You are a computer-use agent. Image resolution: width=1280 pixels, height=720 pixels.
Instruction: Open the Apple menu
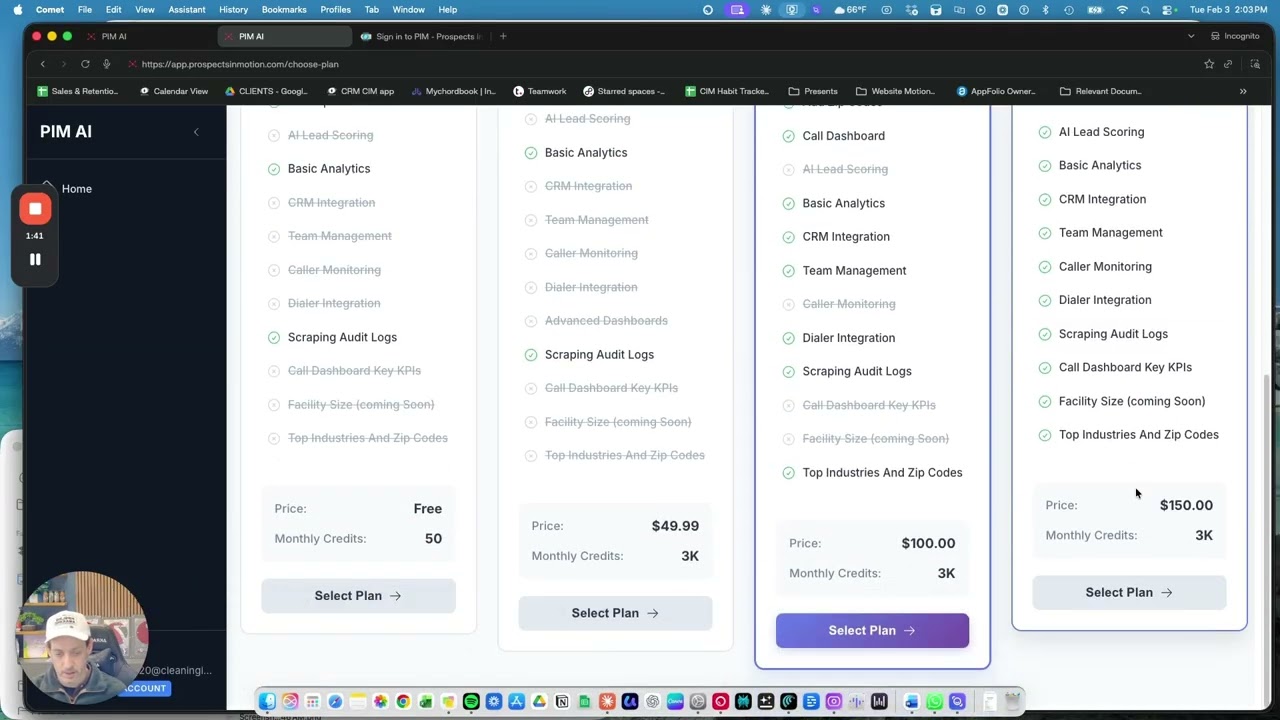click(17, 10)
